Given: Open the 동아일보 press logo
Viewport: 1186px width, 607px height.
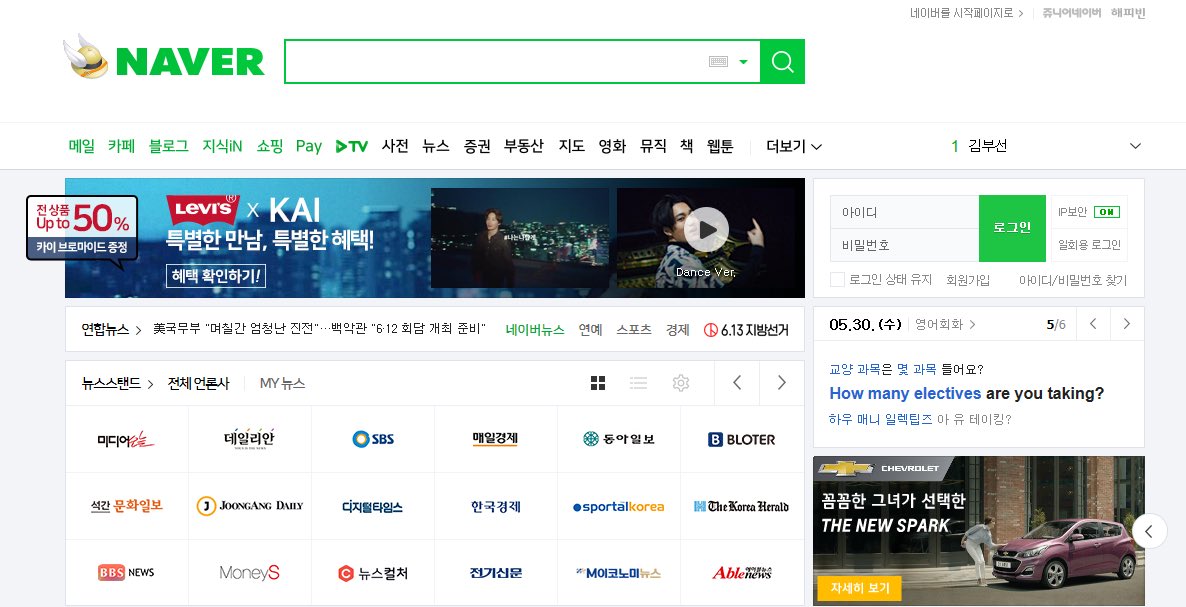Looking at the screenshot, I should coord(619,439).
